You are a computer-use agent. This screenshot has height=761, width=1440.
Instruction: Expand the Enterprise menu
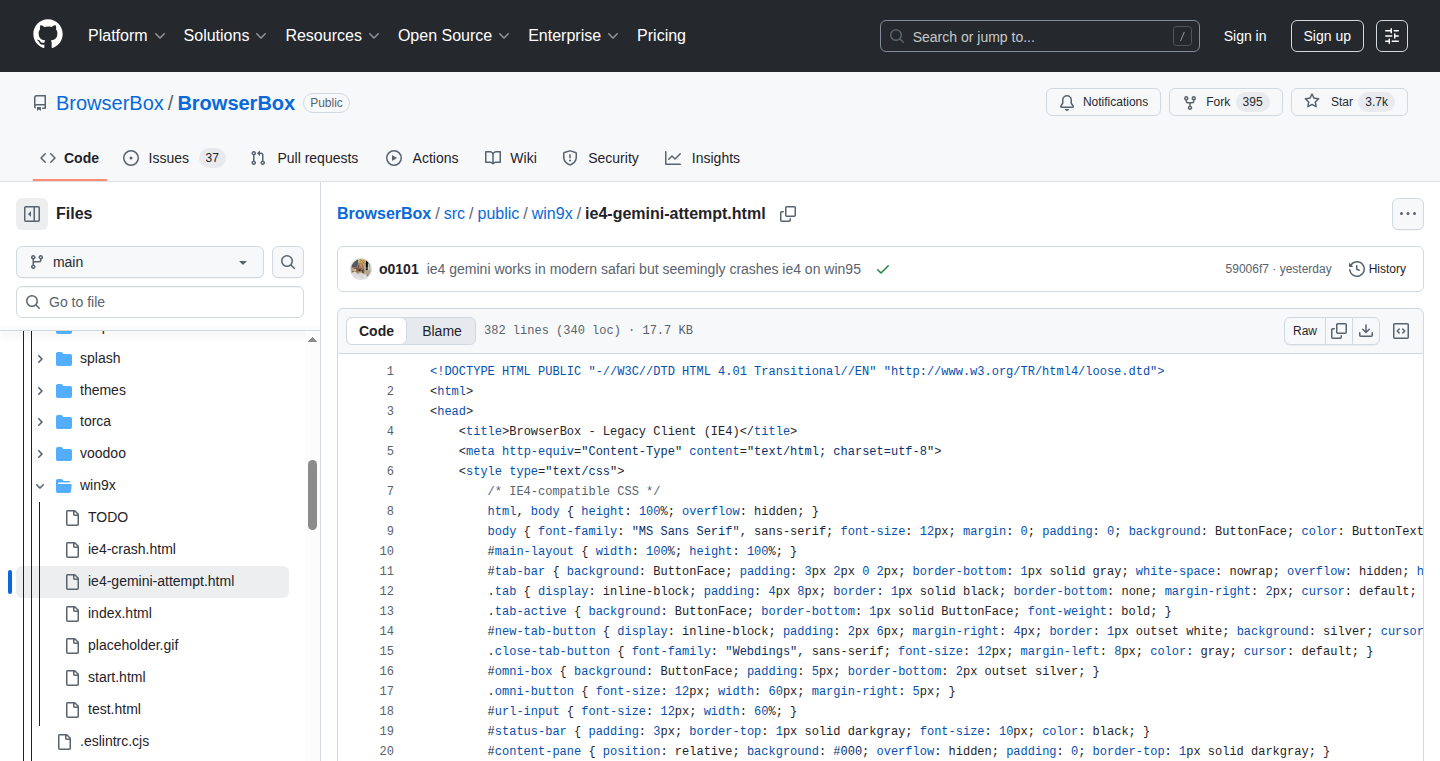click(574, 36)
